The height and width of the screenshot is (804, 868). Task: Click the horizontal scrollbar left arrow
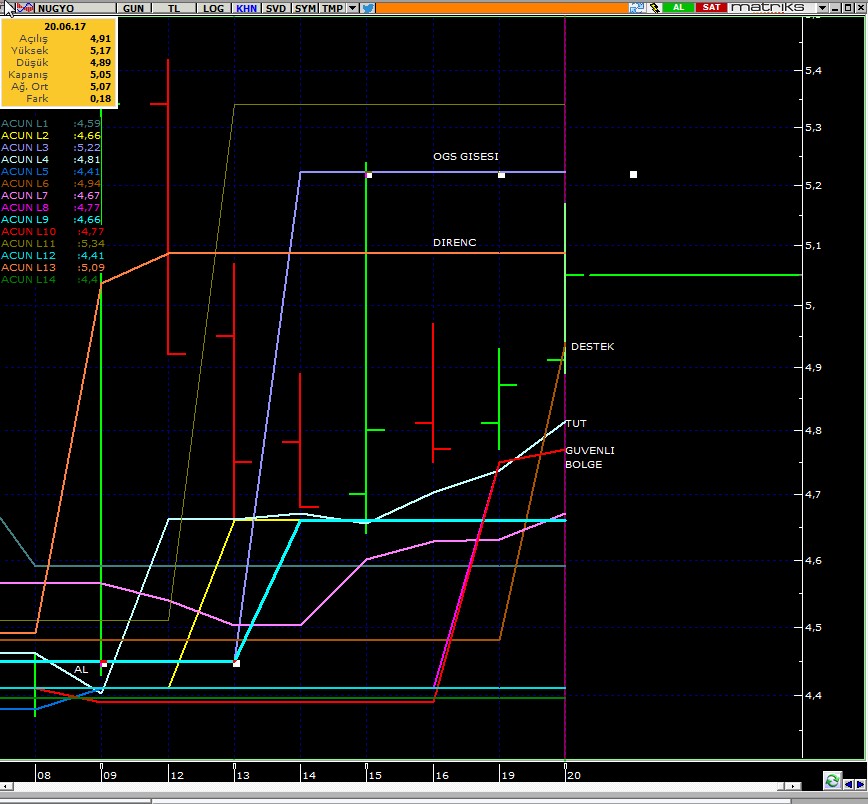pos(7,786)
